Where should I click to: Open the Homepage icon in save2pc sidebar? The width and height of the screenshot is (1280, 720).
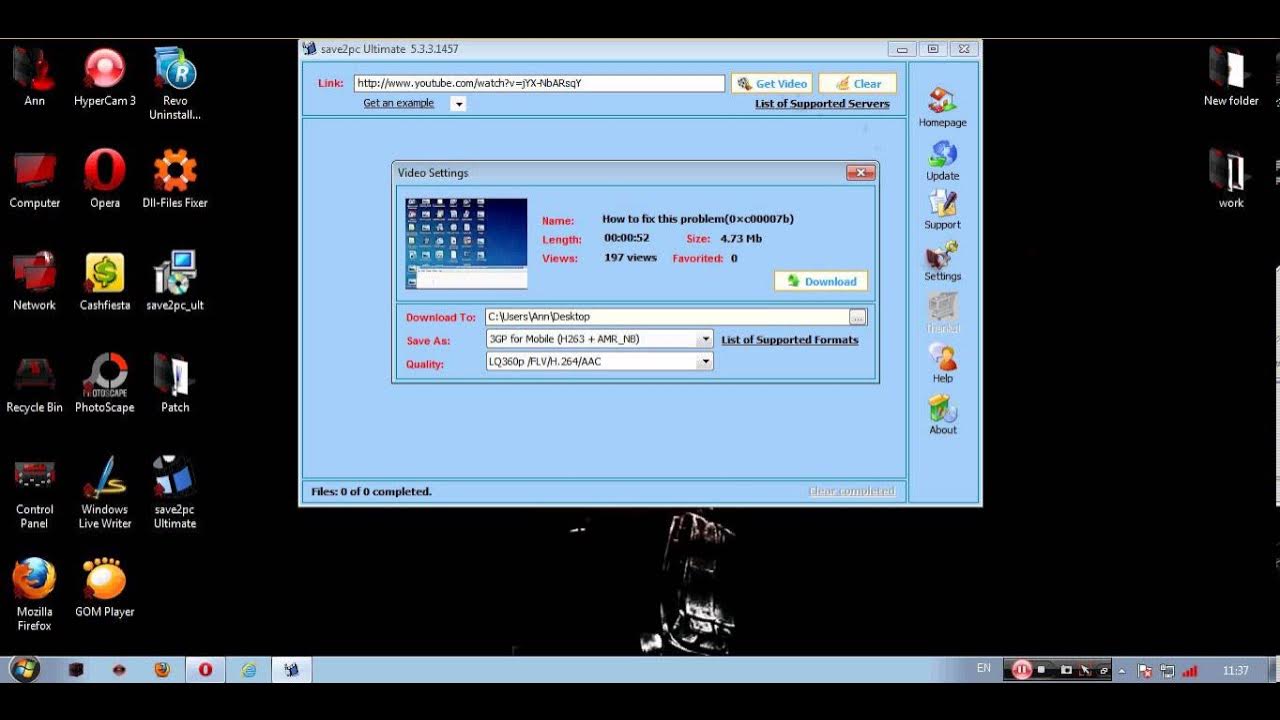point(942,108)
